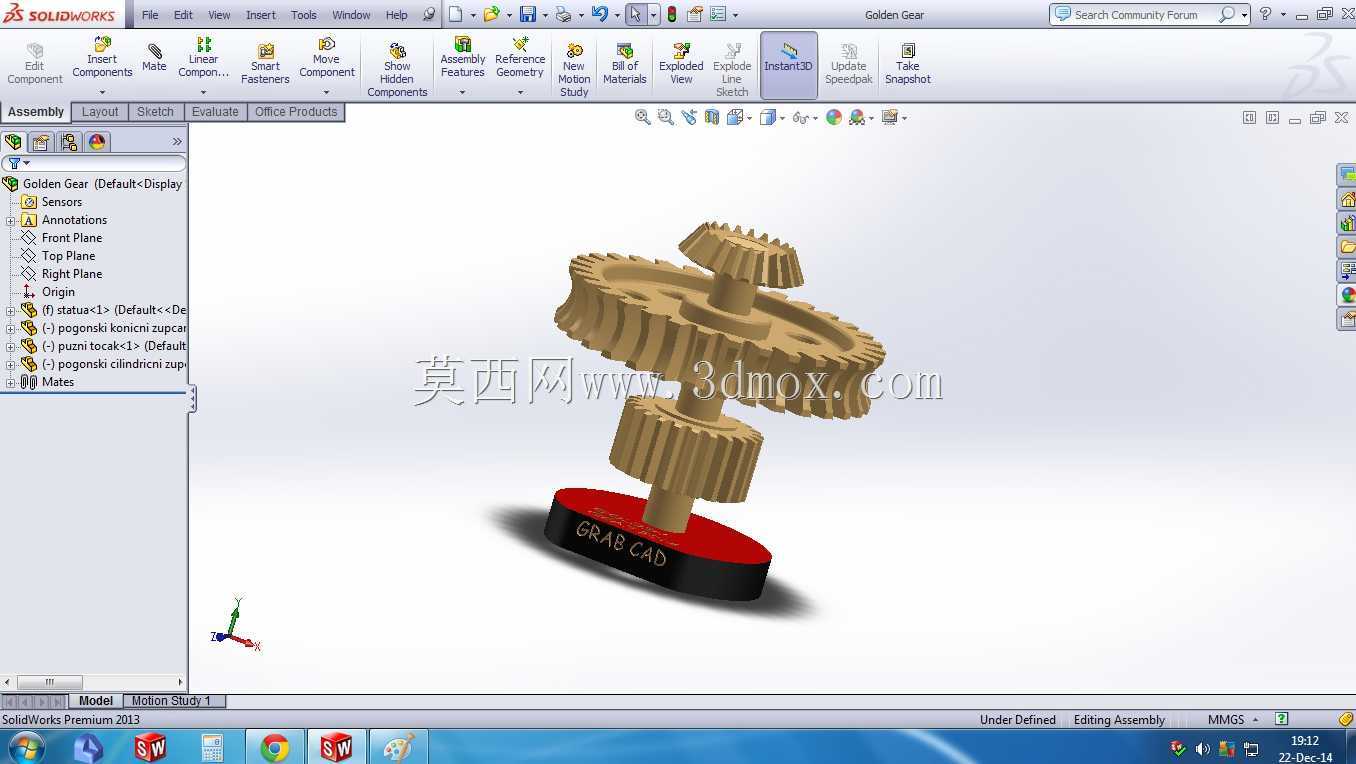The width and height of the screenshot is (1356, 764).
Task: Start a New Motion Study
Action: (574, 70)
